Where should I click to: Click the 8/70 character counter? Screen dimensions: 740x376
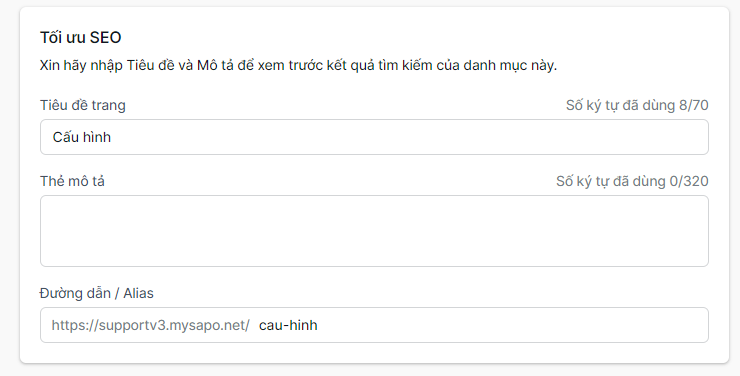click(693, 105)
